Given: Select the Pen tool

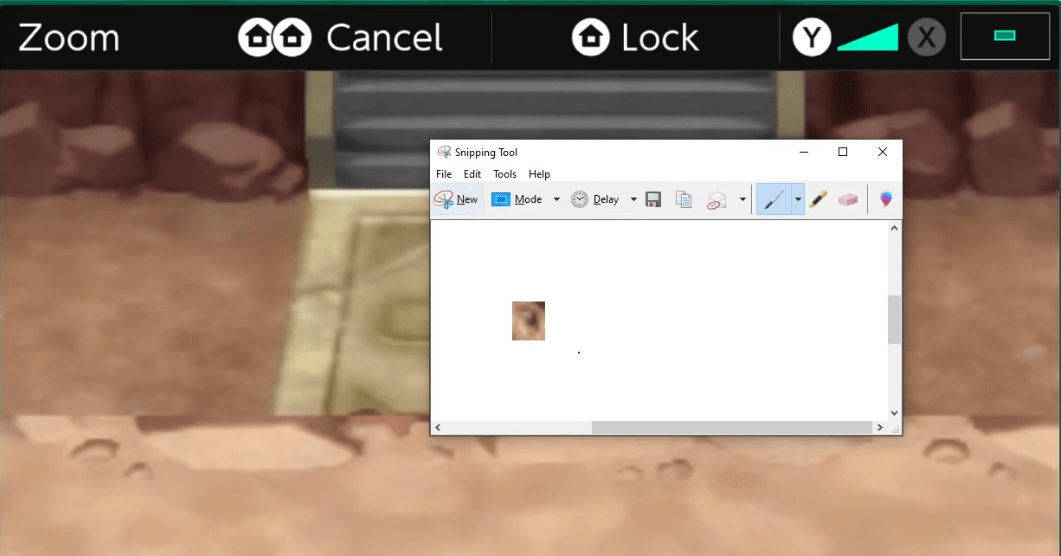Looking at the screenshot, I should 773,200.
